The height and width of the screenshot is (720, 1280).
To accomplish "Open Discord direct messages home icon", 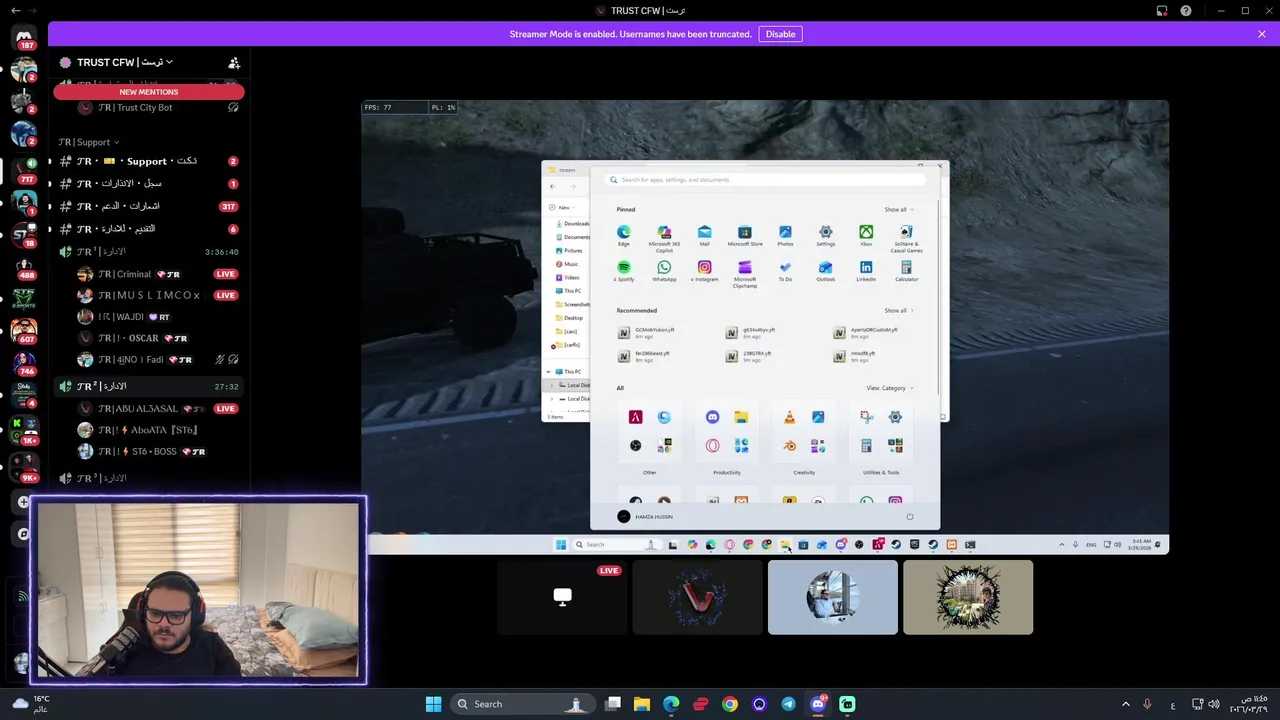I will click(x=24, y=38).
